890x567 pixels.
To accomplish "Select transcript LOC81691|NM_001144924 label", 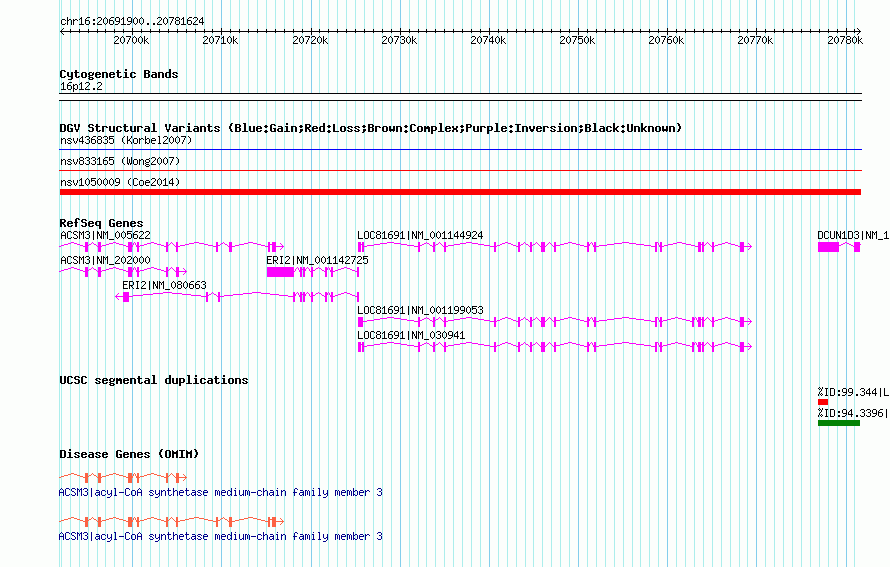I will [x=420, y=235].
